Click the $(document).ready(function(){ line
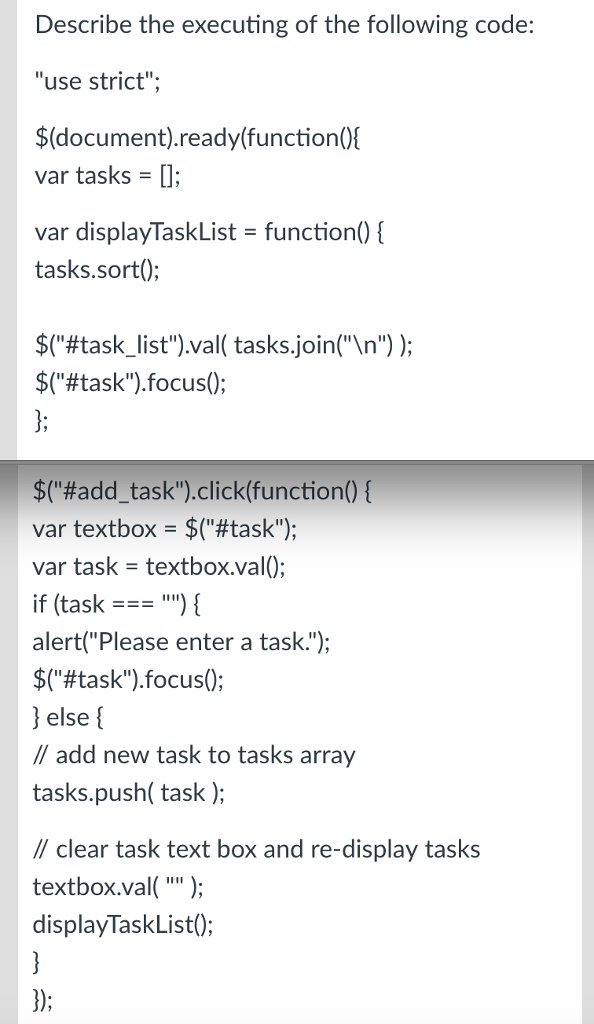The image size is (594, 1024). pos(198,138)
